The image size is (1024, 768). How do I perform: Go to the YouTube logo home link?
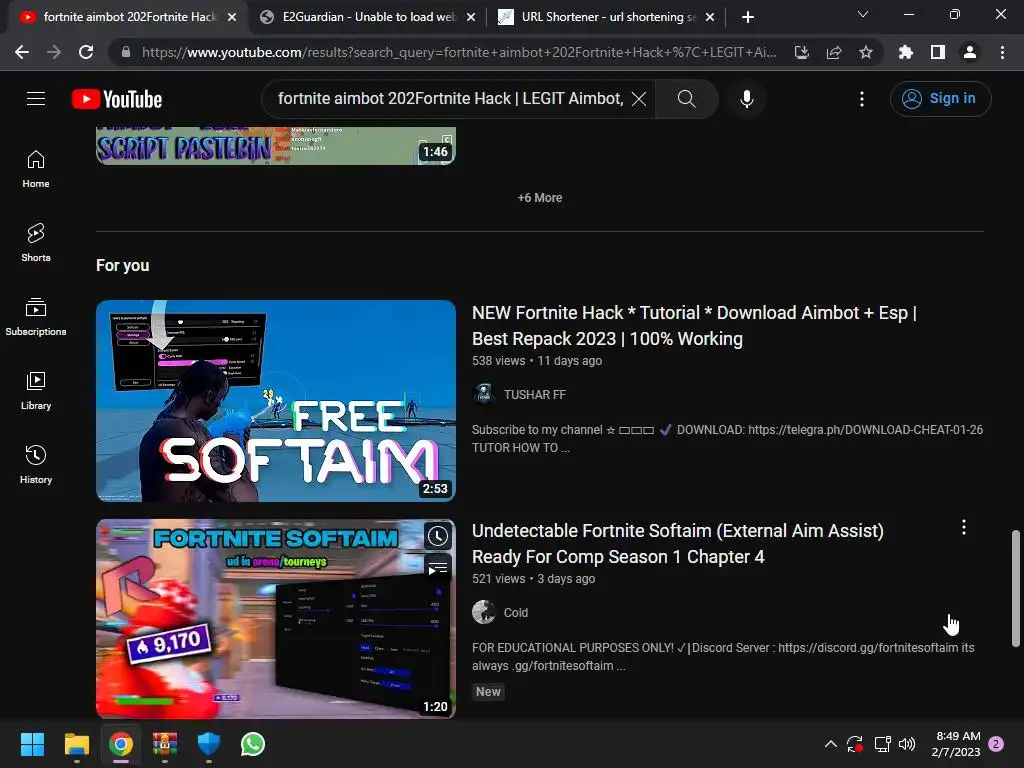(117, 99)
